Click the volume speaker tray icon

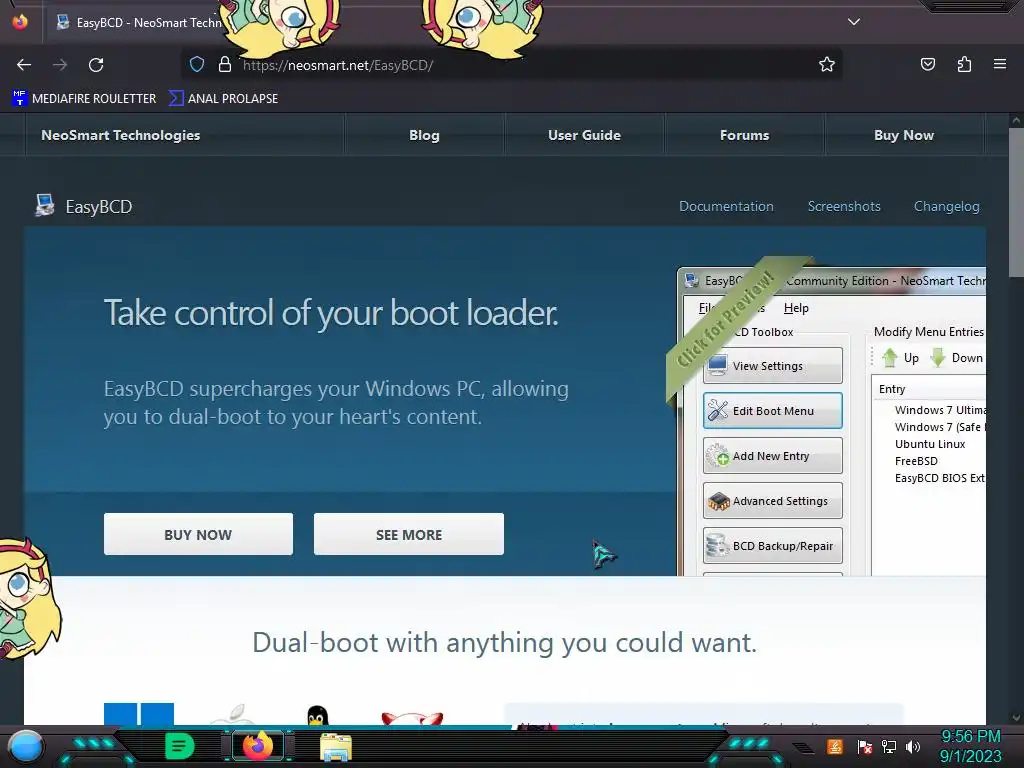(913, 746)
